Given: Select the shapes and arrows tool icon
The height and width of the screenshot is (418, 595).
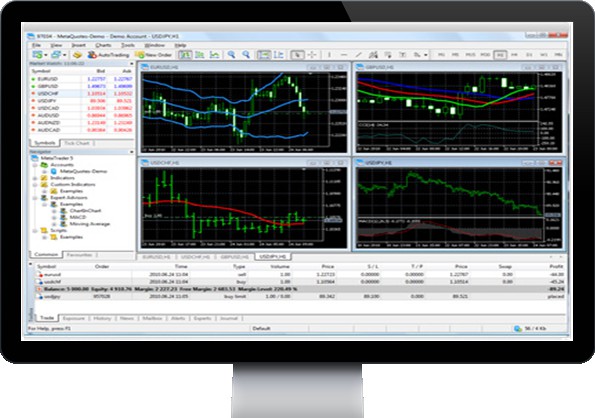Looking at the screenshot, I should point(417,55).
